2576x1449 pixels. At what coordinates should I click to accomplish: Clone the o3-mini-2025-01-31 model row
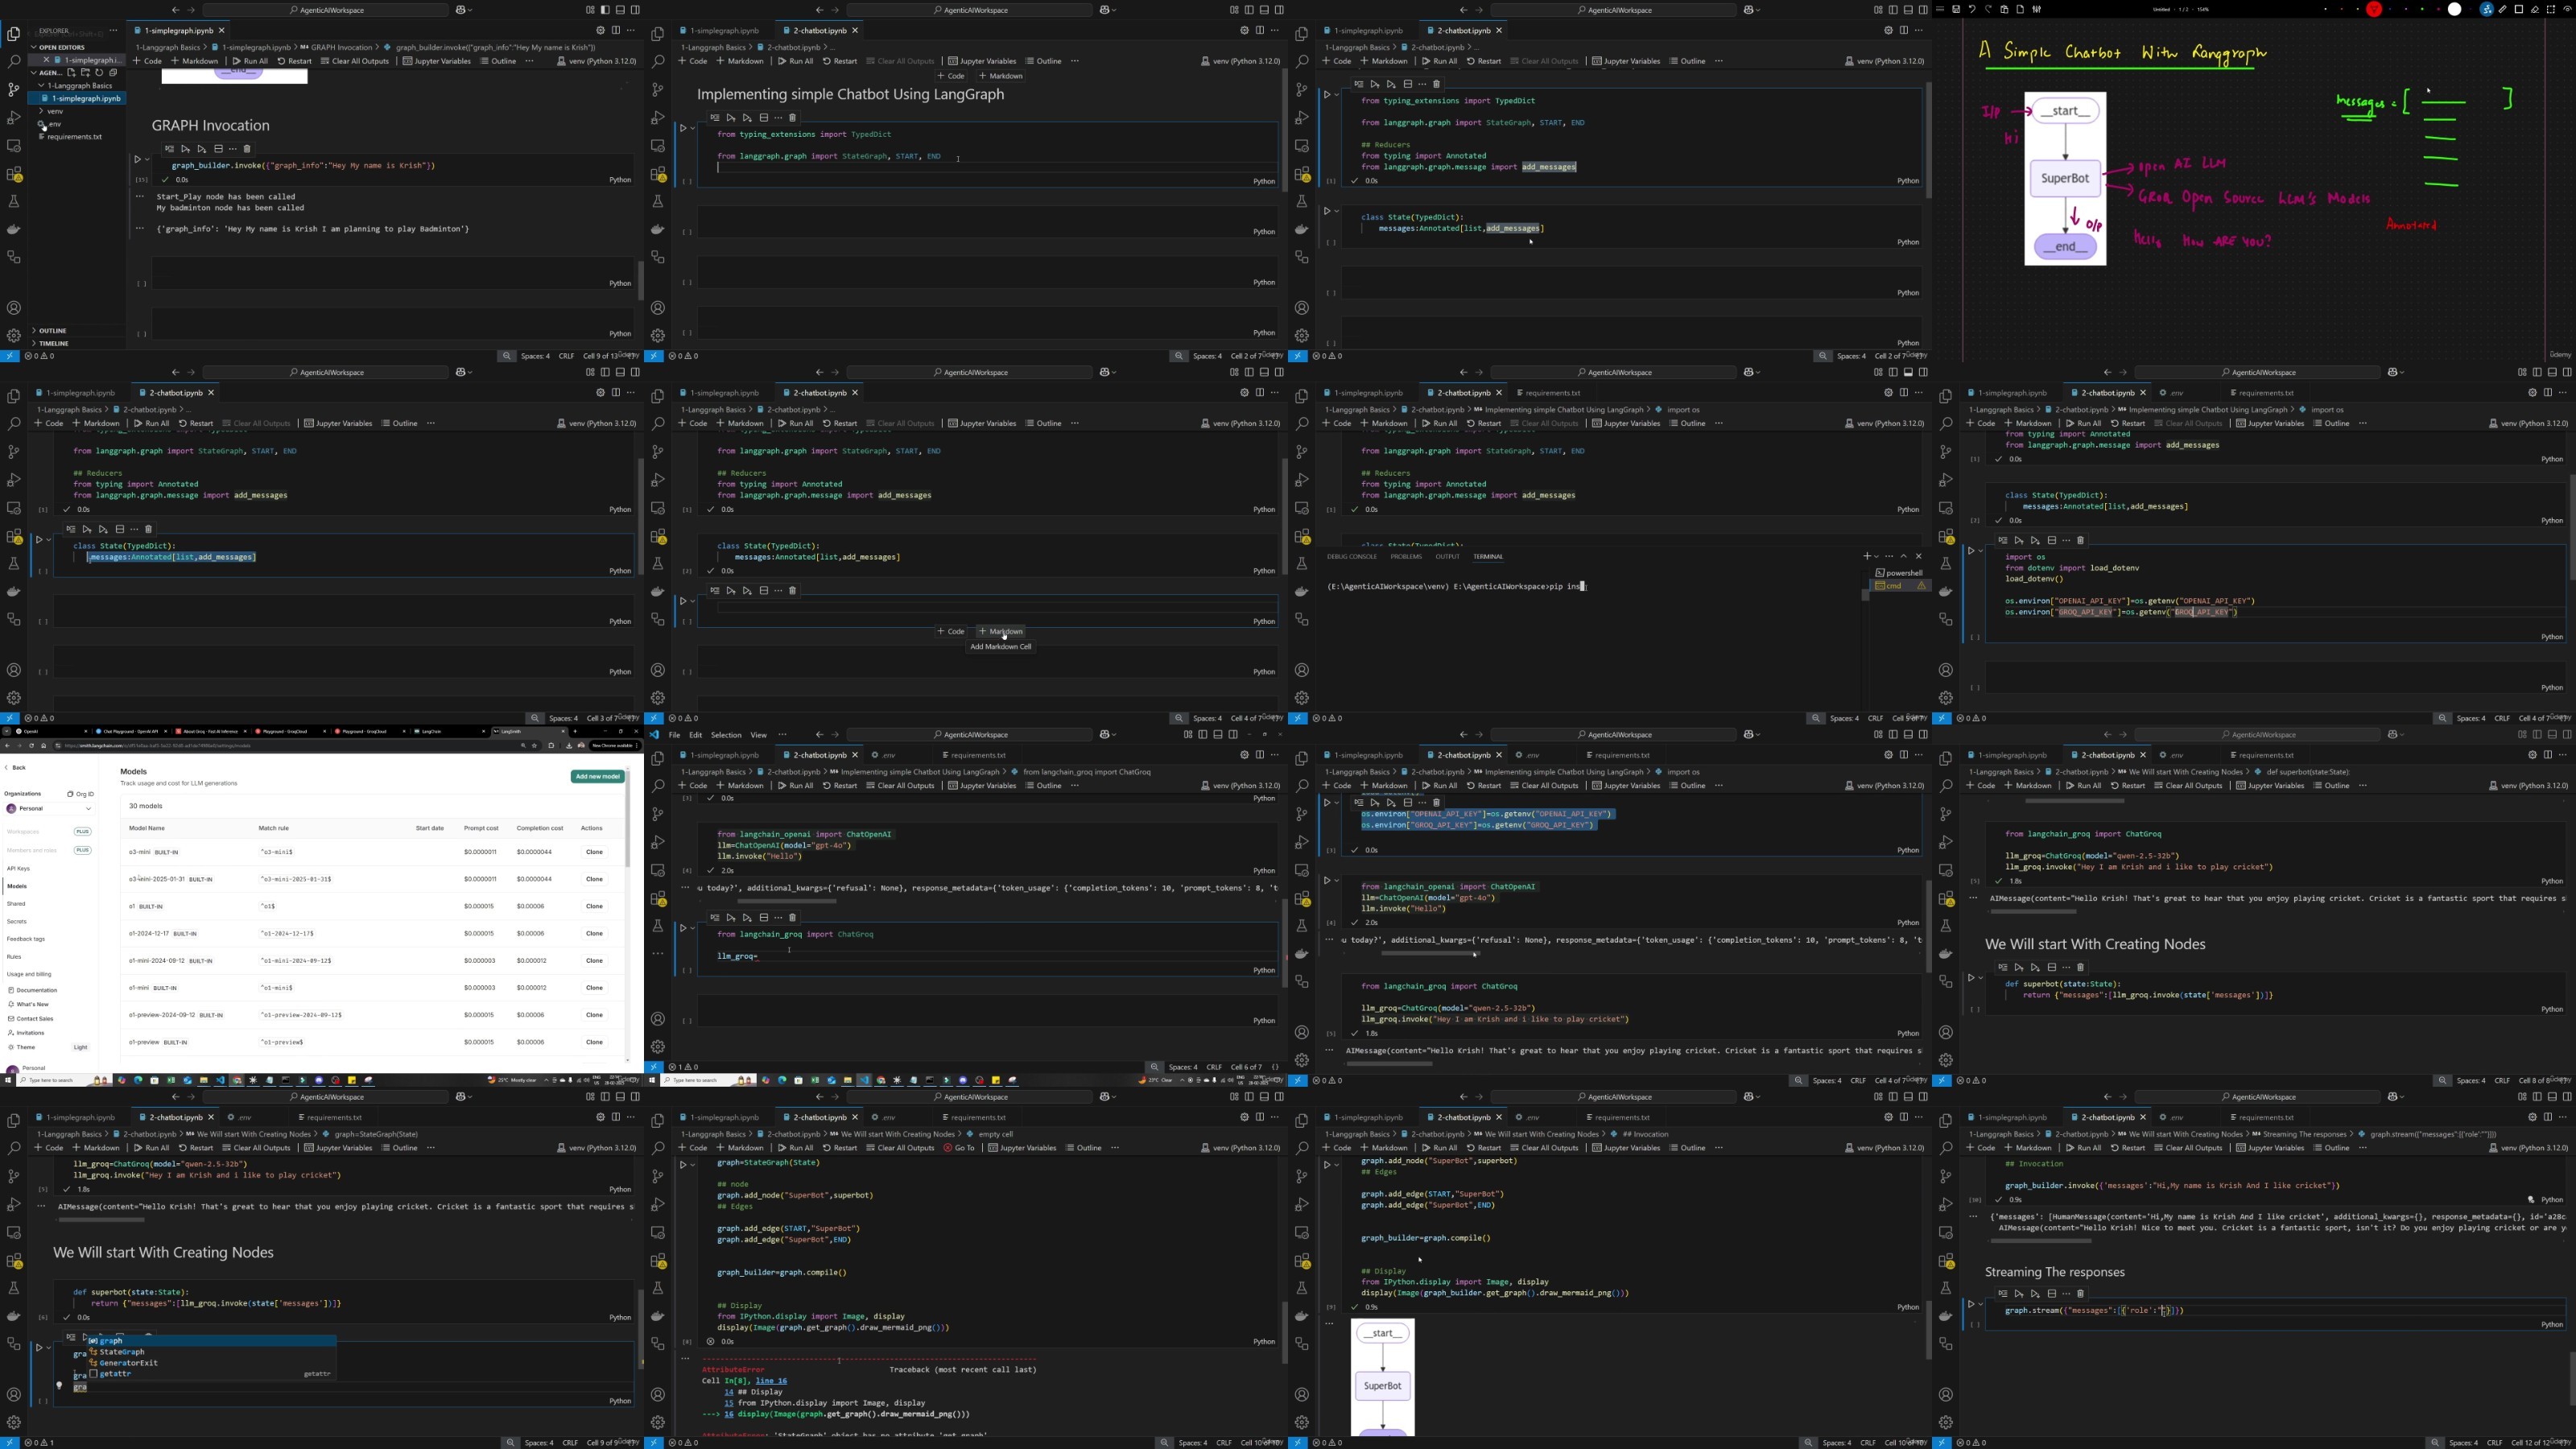point(594,879)
